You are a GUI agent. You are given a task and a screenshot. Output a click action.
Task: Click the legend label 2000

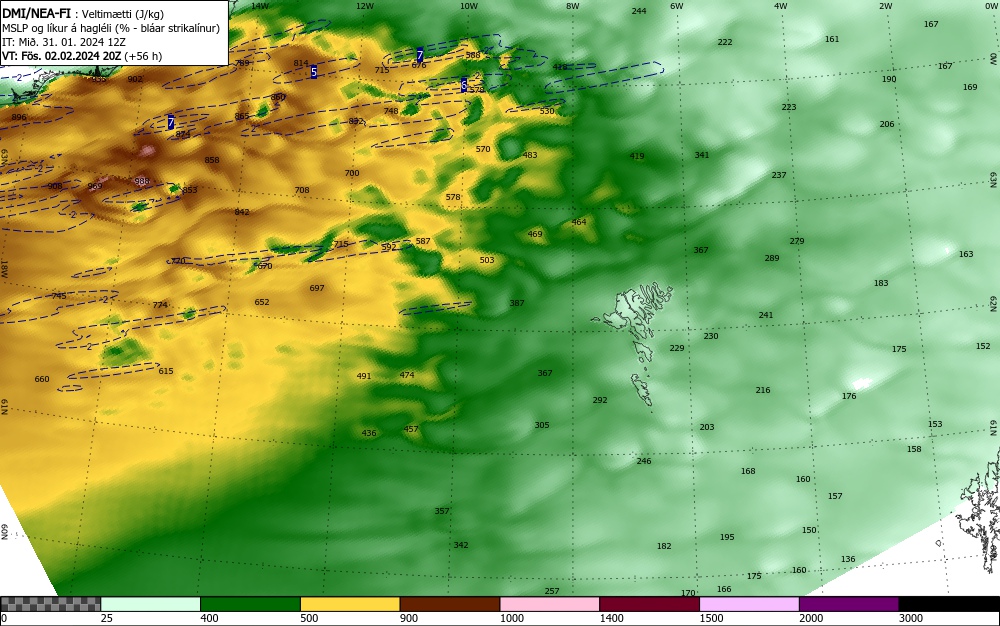click(x=811, y=618)
